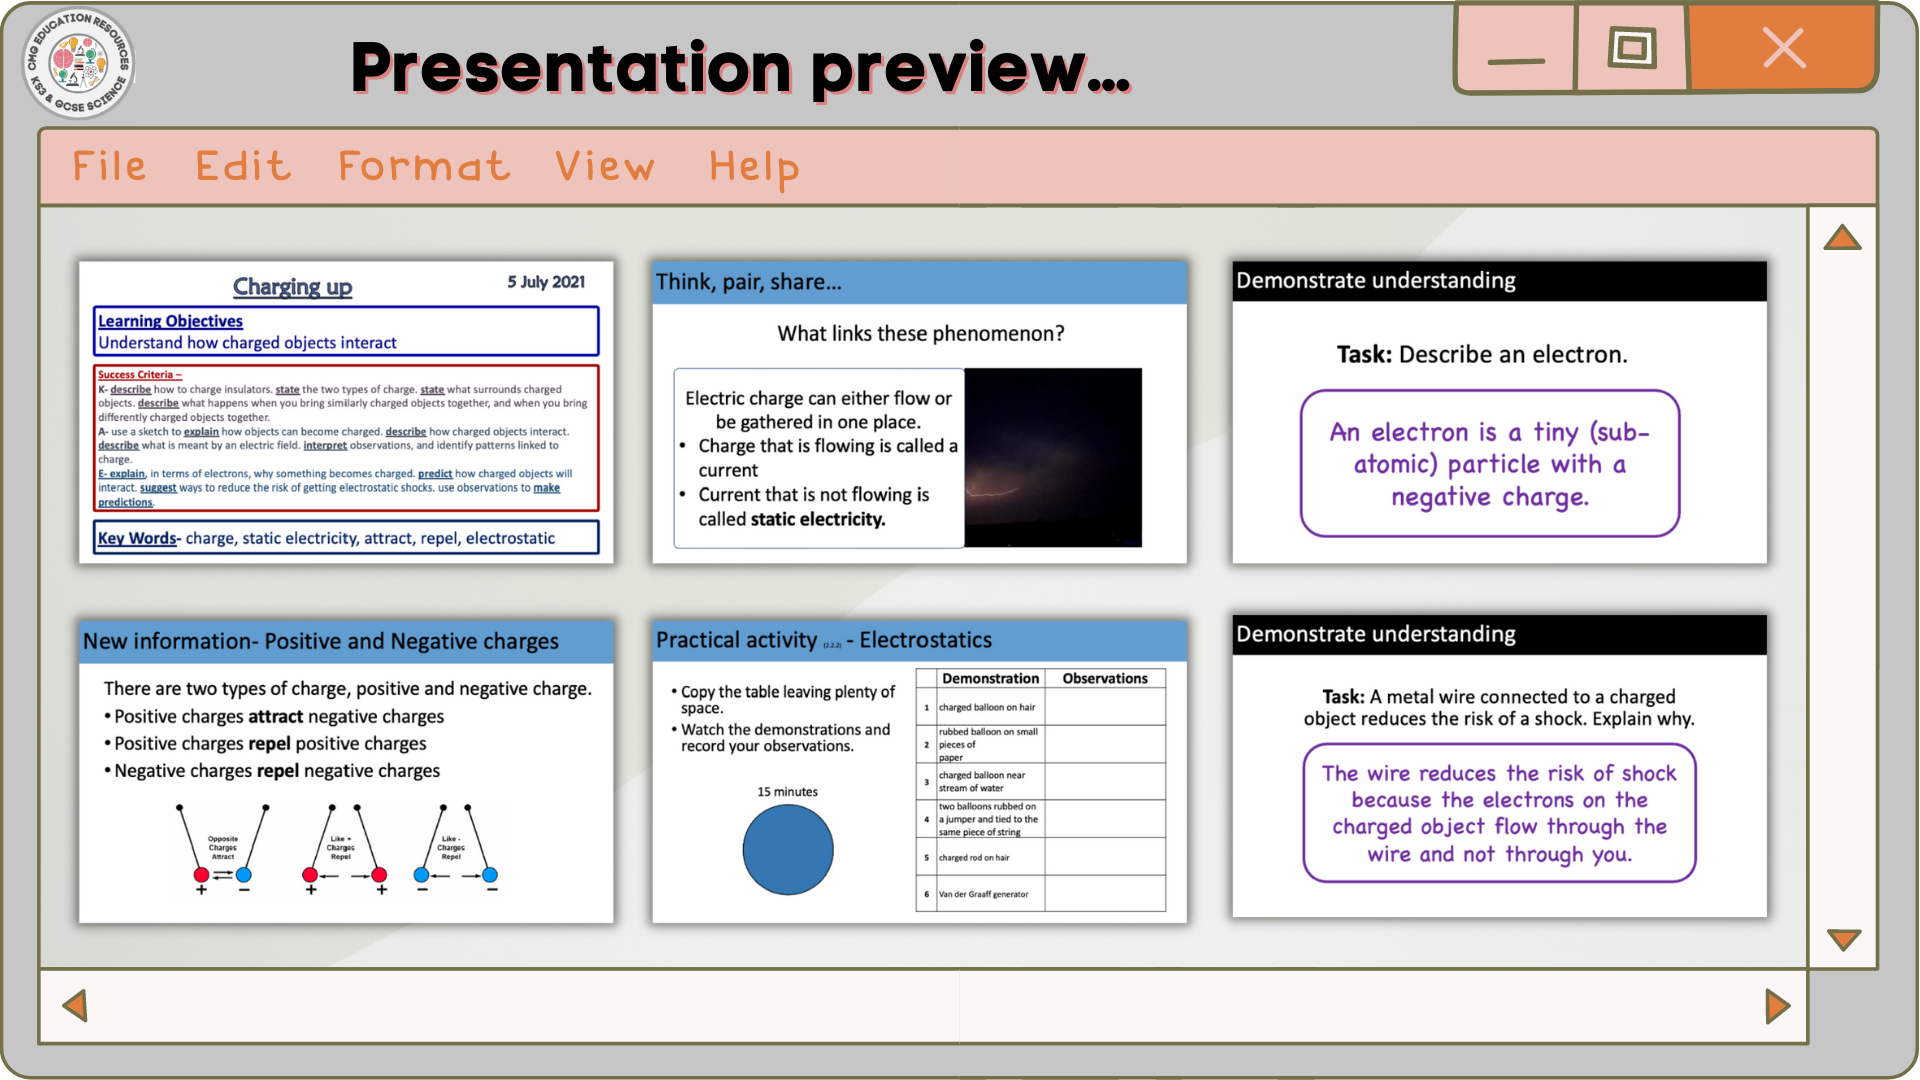
Task: Open the Edit menu
Action: 243,166
